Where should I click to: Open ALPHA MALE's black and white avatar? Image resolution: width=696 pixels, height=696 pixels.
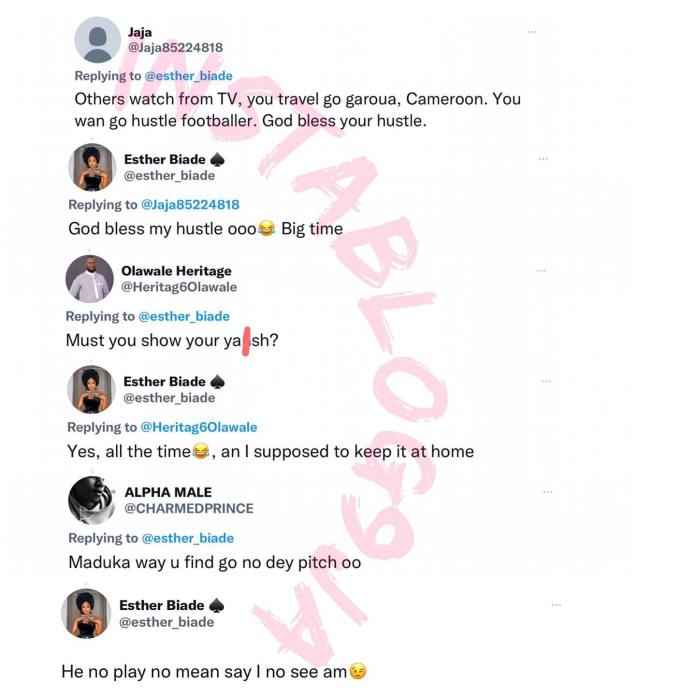[92, 500]
